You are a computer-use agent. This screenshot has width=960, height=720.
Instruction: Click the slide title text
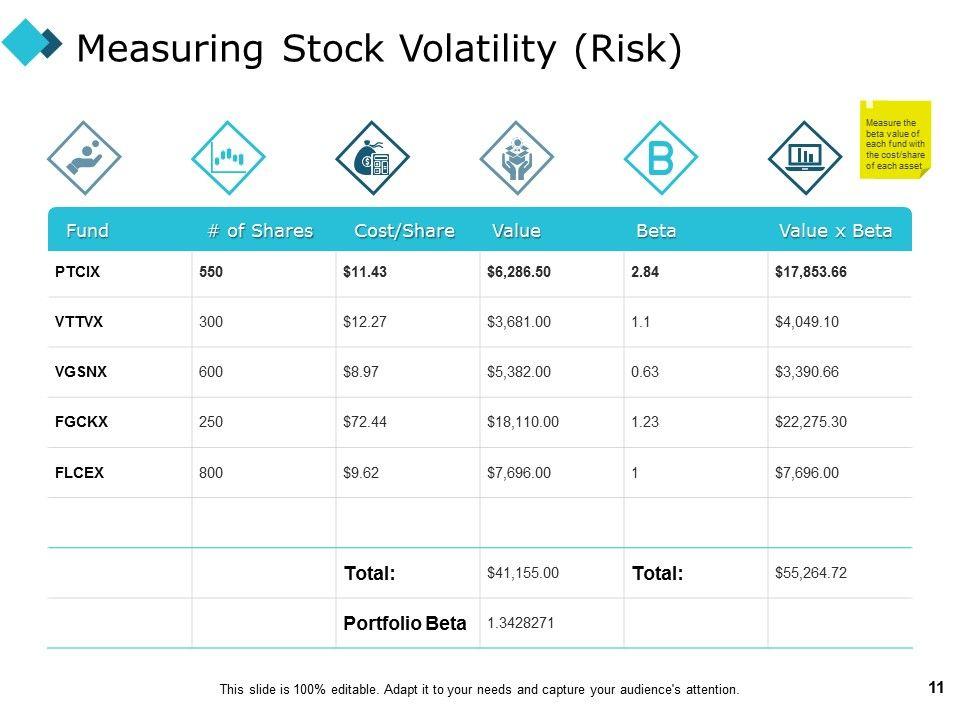click(379, 48)
